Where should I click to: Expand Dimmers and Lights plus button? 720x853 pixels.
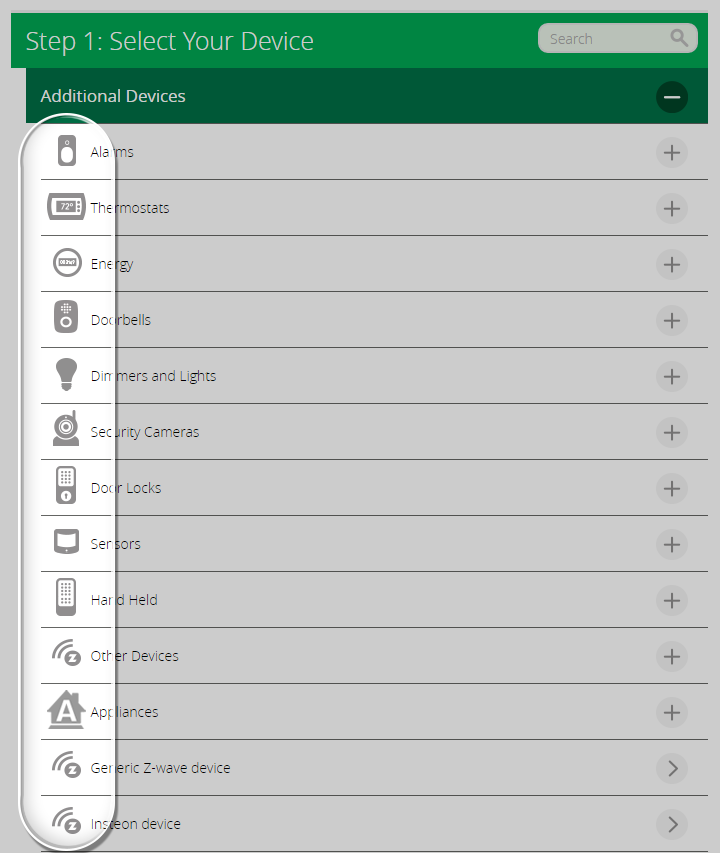point(672,376)
